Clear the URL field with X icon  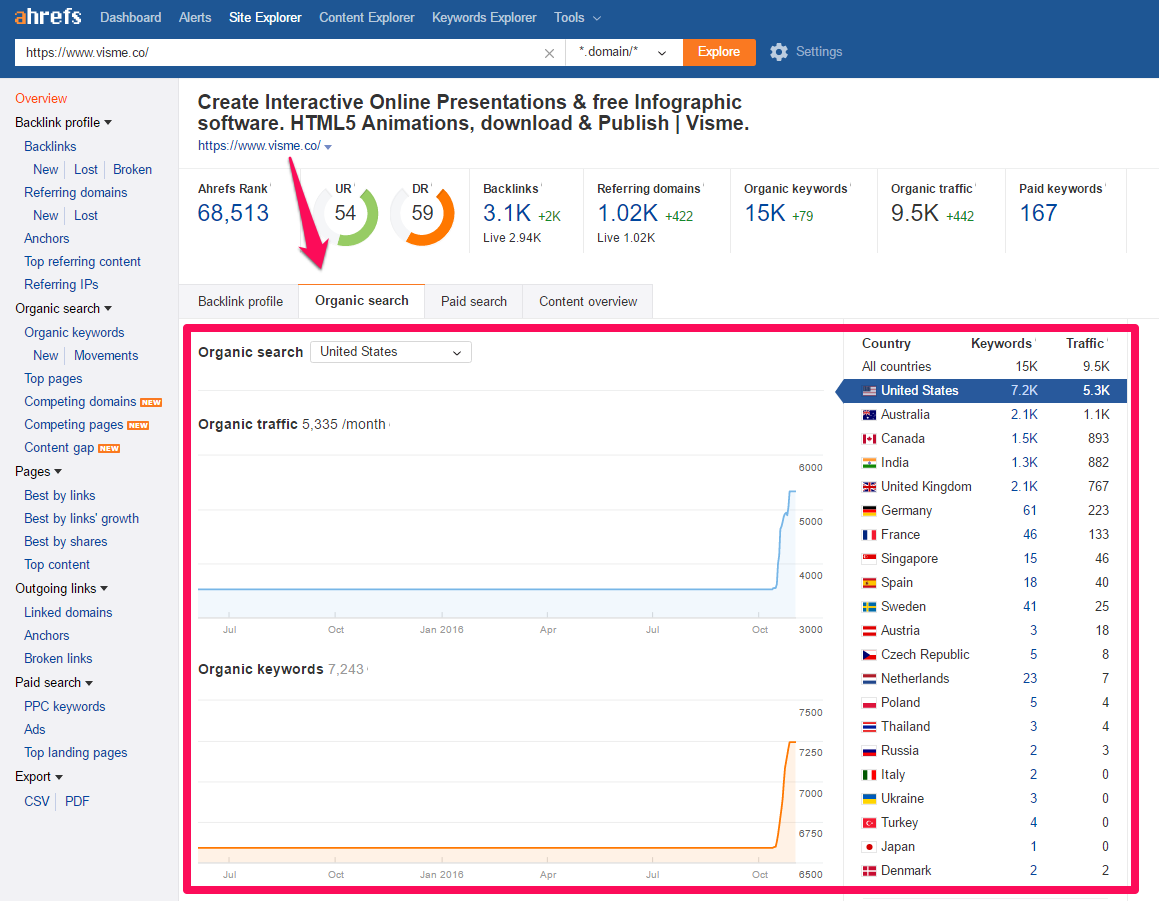tap(549, 53)
